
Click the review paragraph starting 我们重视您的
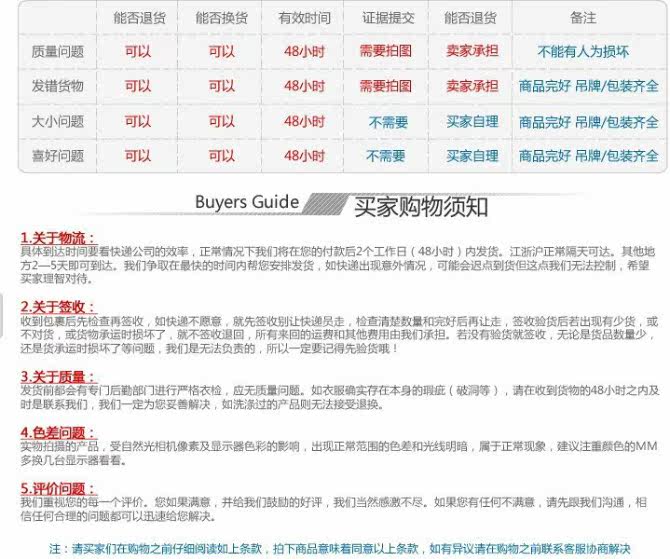[334, 509]
